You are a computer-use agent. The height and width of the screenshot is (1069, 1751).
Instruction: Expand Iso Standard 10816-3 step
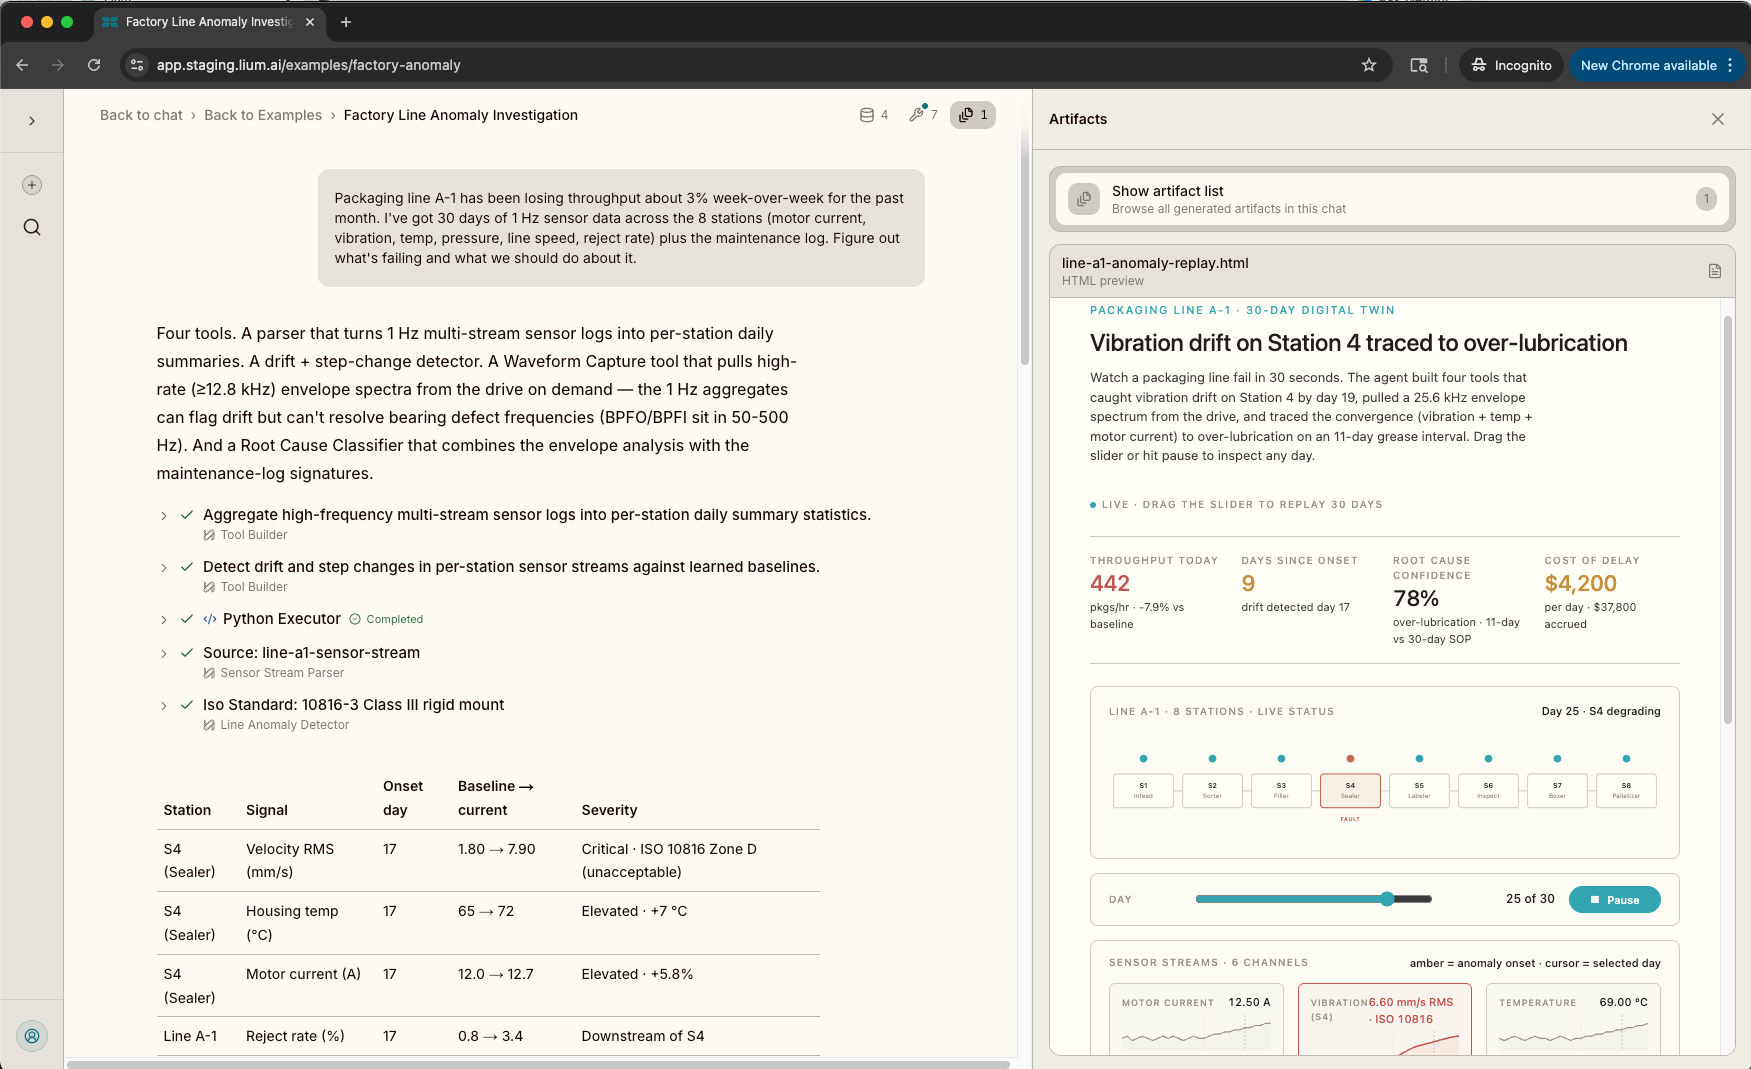click(164, 706)
